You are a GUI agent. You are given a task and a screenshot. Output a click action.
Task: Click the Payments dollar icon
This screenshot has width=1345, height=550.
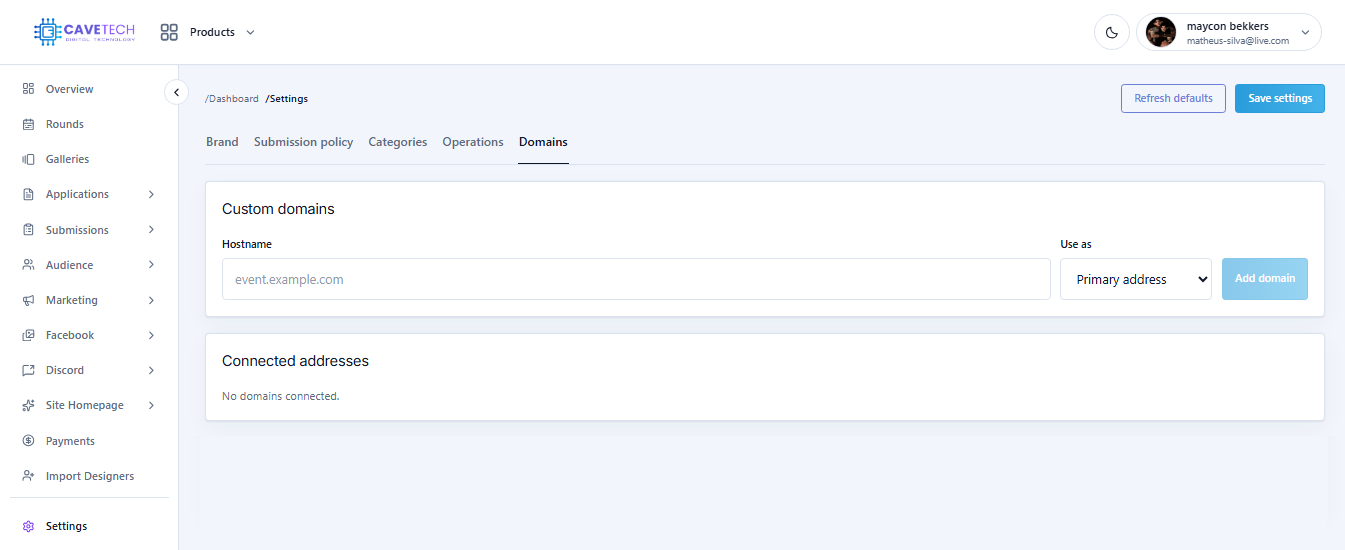point(28,441)
